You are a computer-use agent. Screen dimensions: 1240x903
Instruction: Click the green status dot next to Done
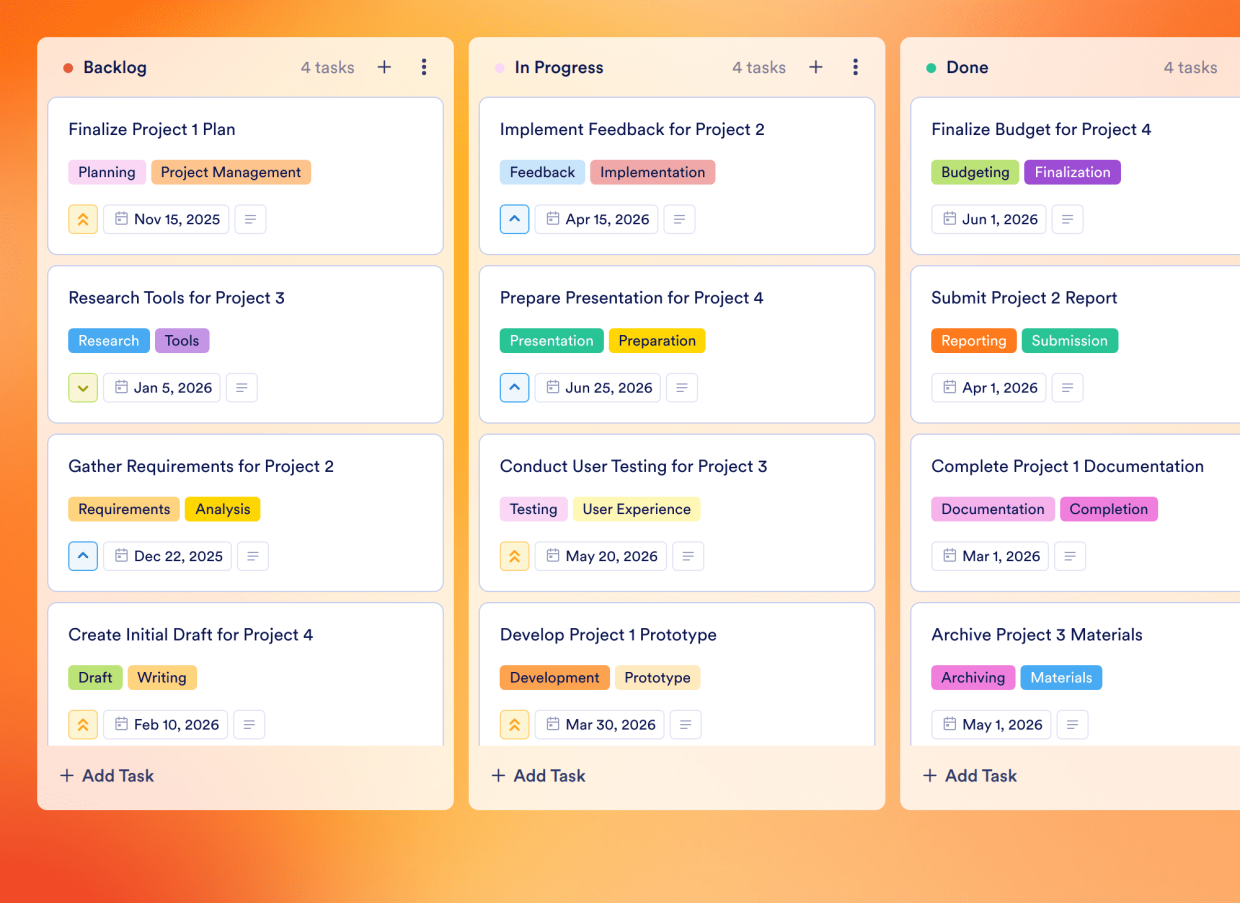coord(931,67)
